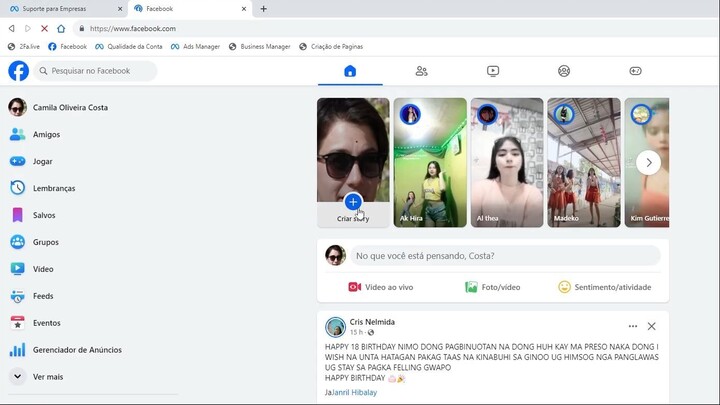Click the Amigos icon in sidebar
This screenshot has width=720, height=405.
pos(17,134)
